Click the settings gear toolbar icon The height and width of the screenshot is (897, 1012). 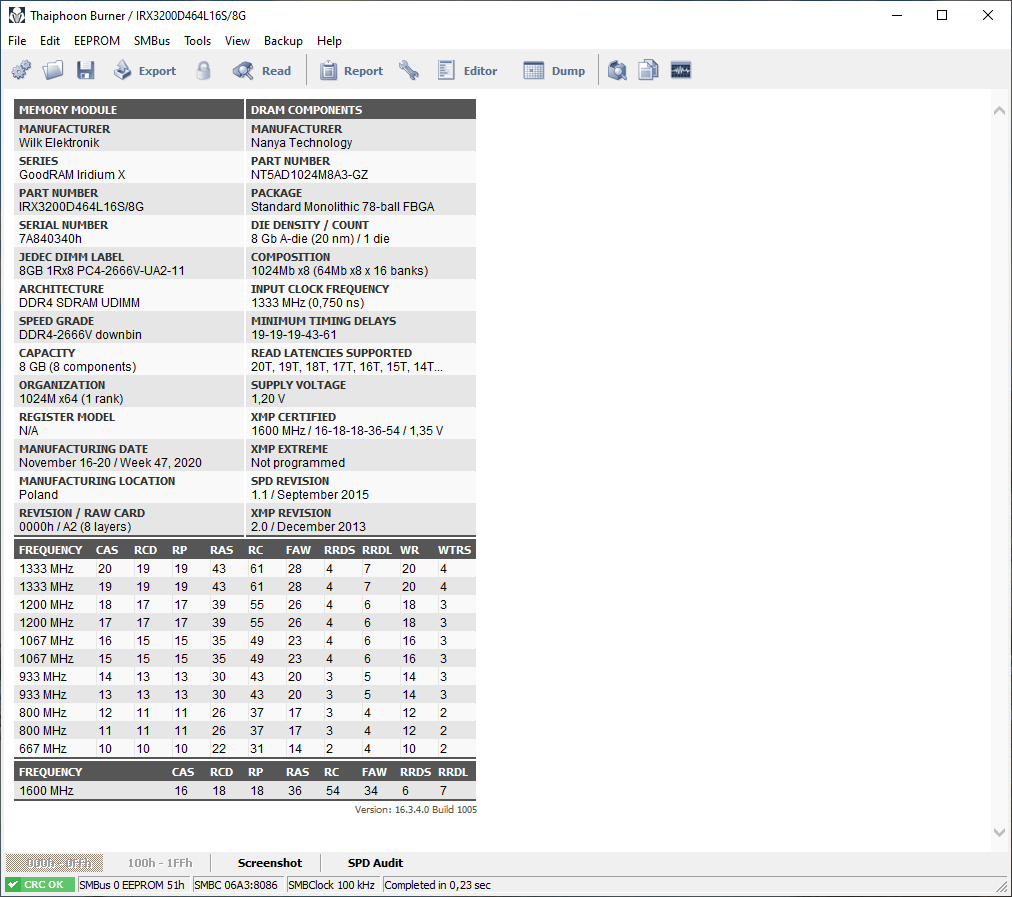coord(21,70)
